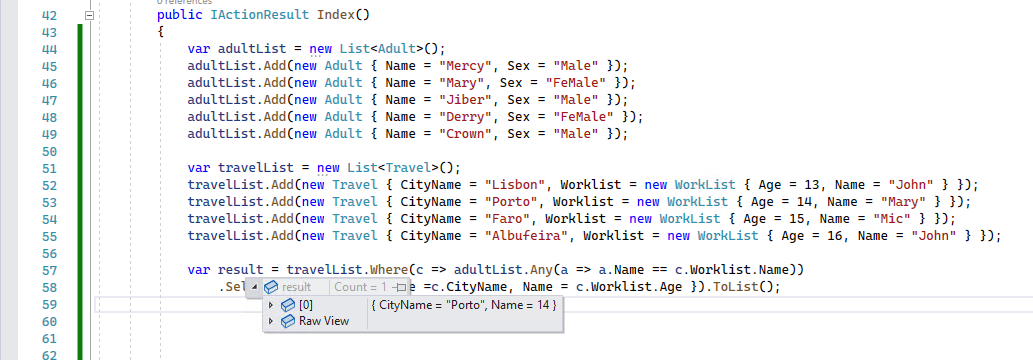1033x360 pixels.
Task: Click the result variable on line 57
Action: (x=240, y=270)
